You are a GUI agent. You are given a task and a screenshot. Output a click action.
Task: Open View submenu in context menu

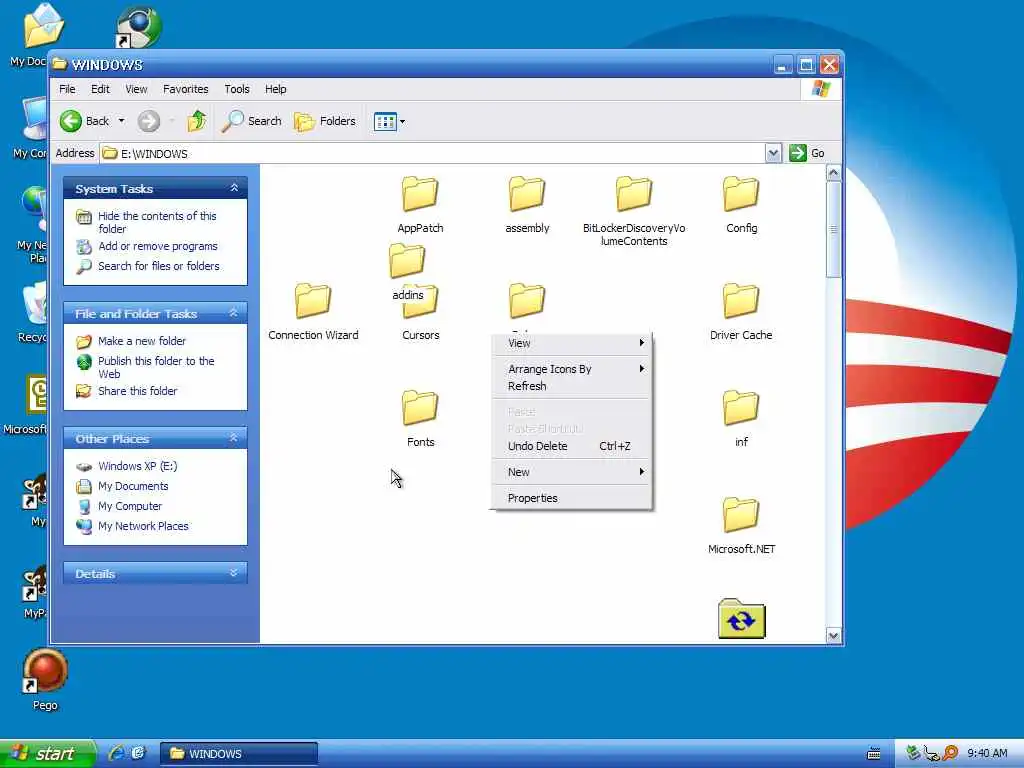(571, 343)
